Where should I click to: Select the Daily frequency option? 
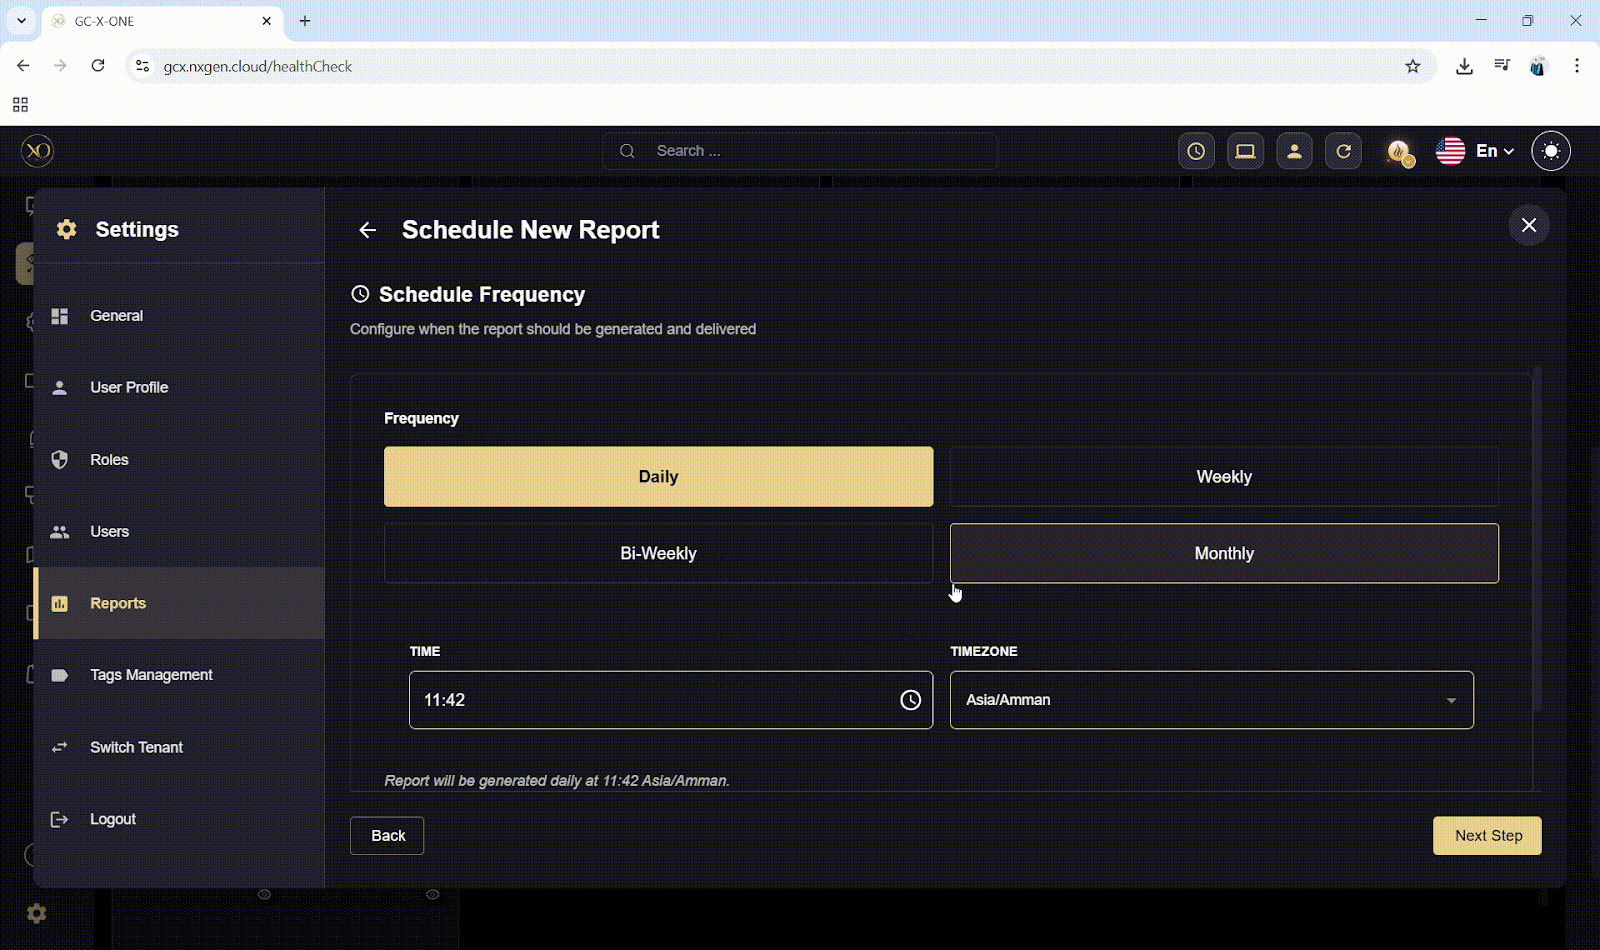click(658, 477)
